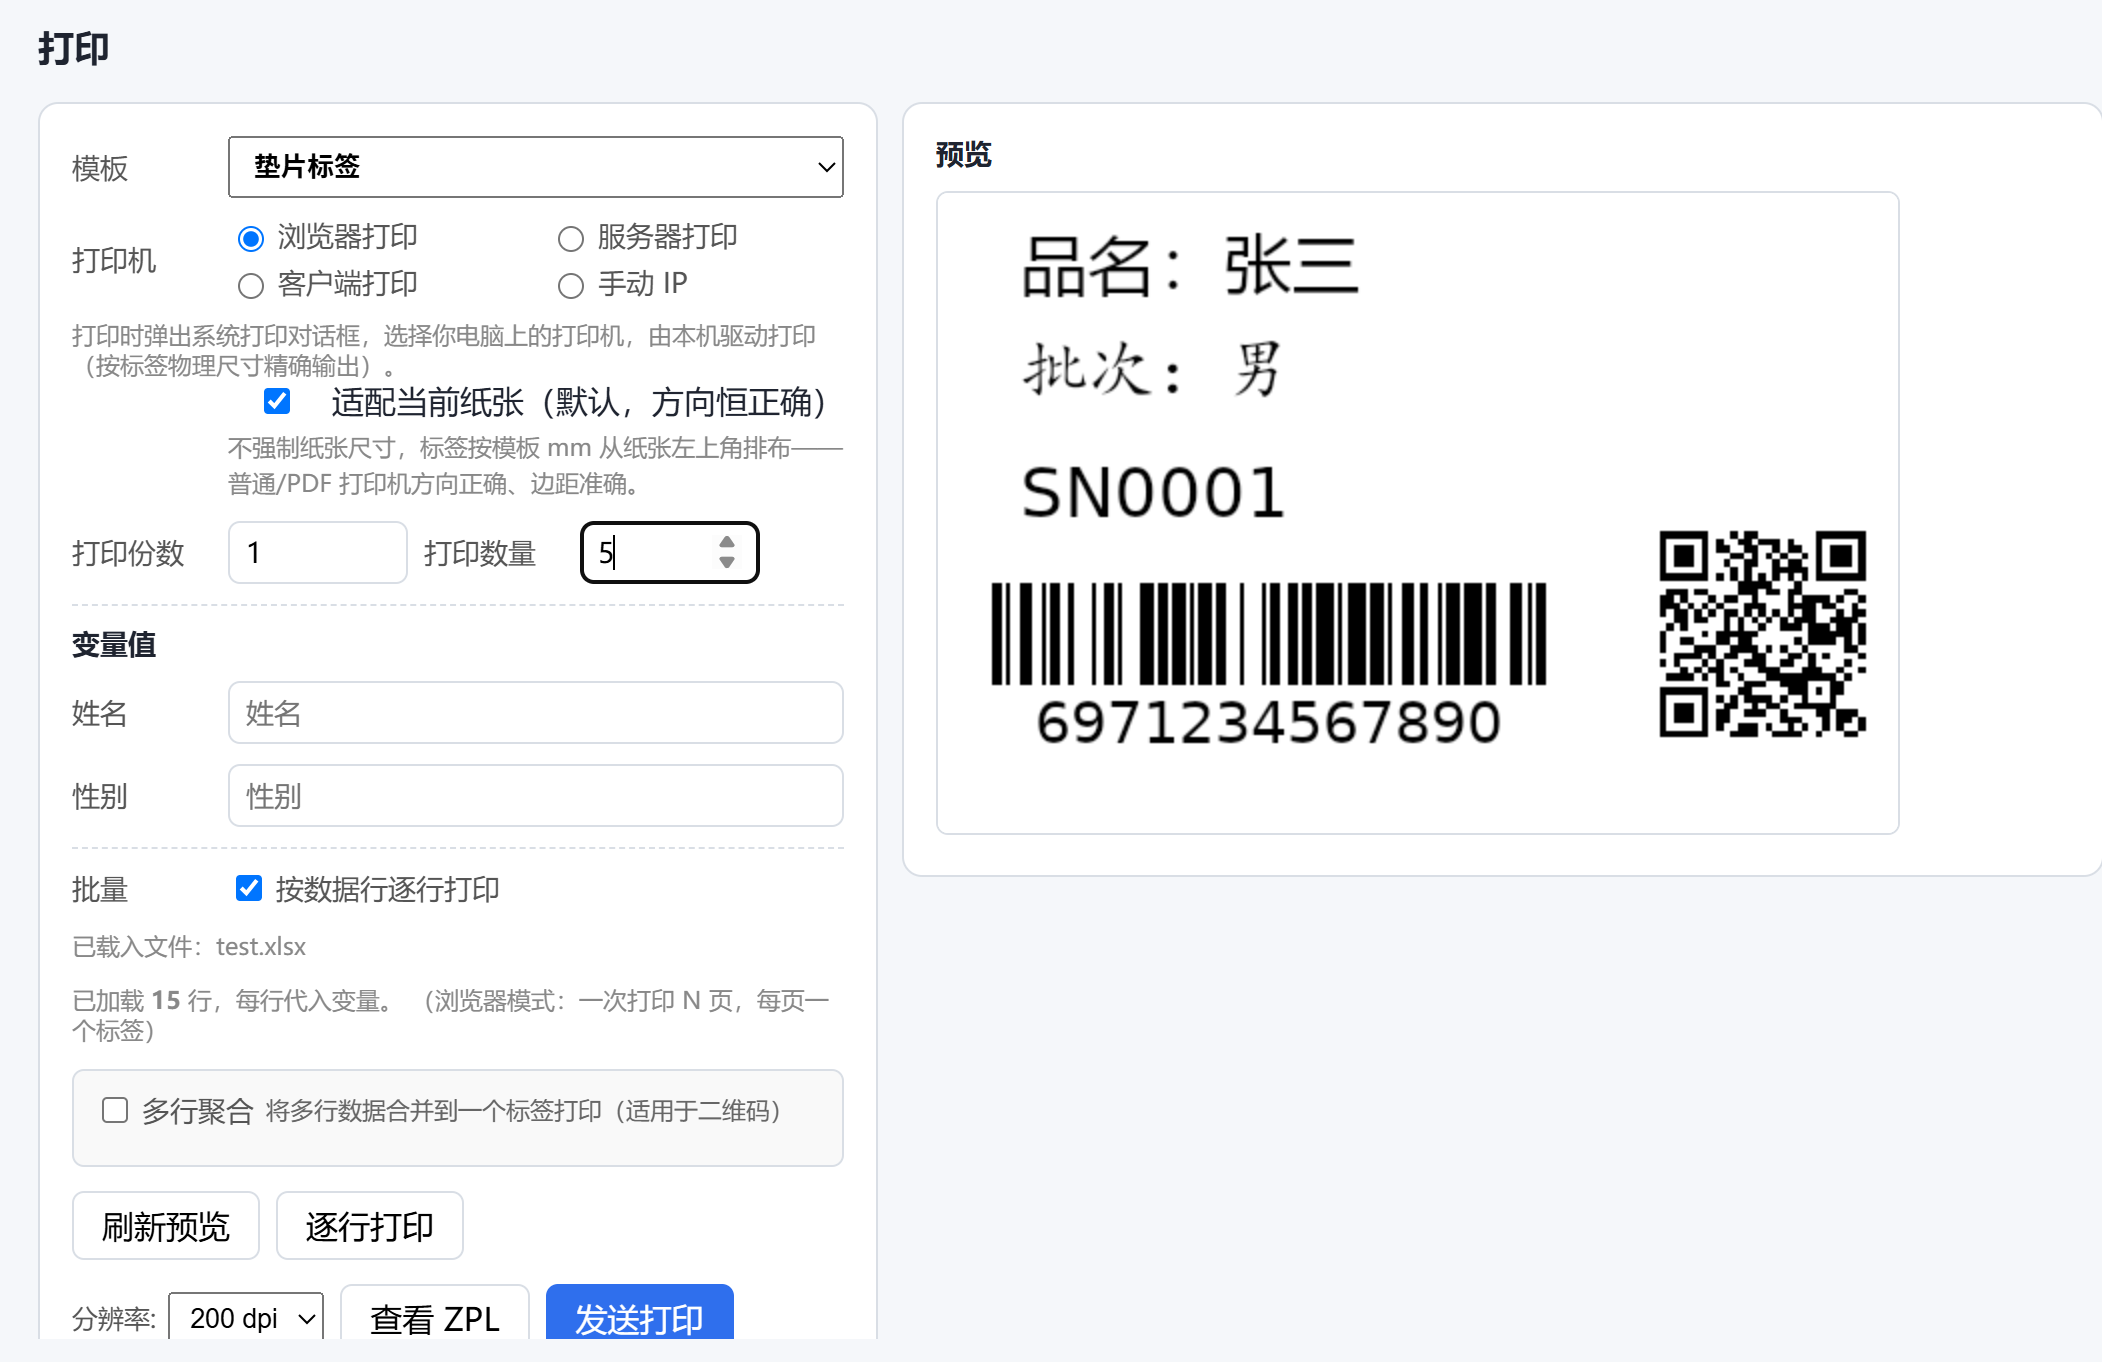Image resolution: width=2102 pixels, height=1362 pixels.
Task: Click the 打印数量 number field
Action: (669, 552)
